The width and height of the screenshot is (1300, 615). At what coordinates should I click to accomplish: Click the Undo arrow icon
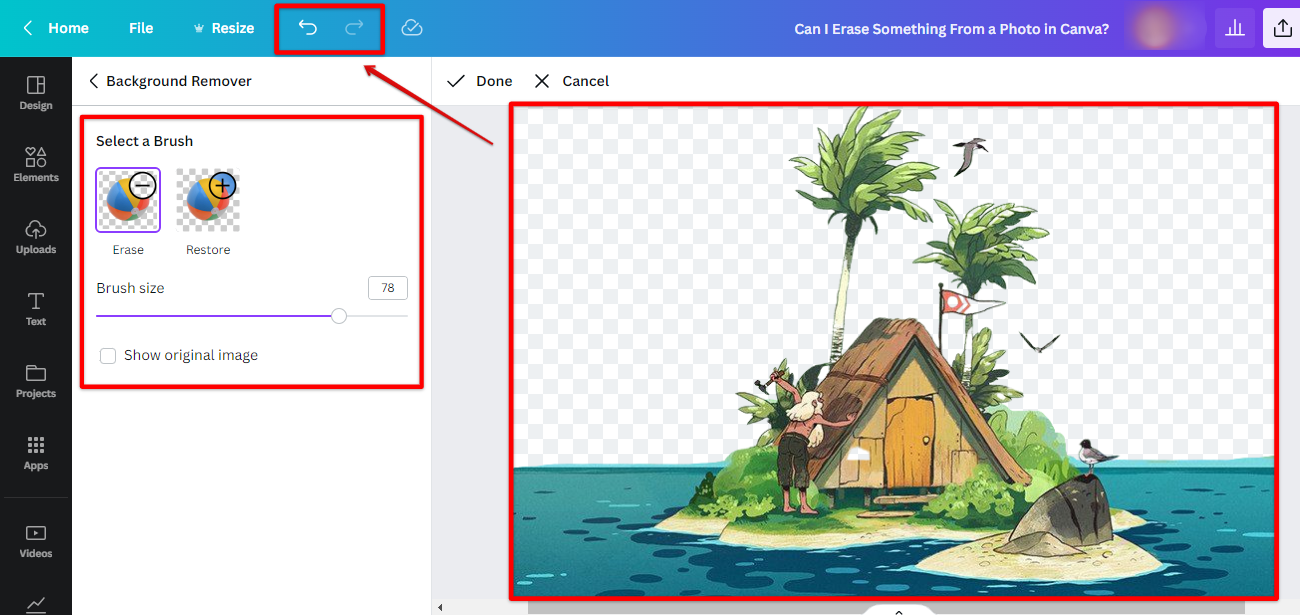[308, 28]
